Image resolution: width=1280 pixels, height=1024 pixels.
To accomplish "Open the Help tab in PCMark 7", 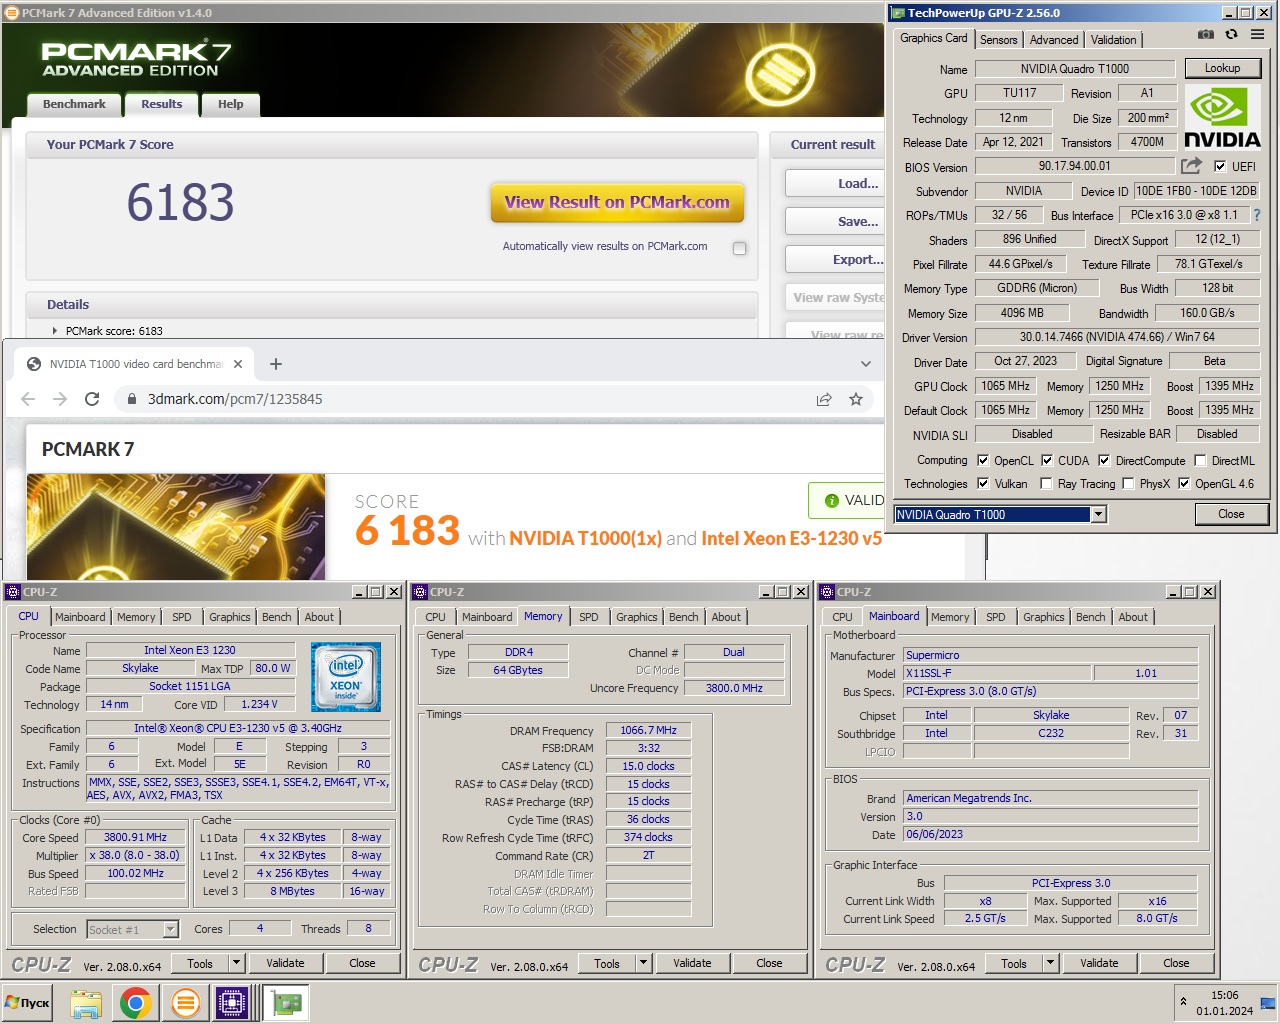I will click(231, 104).
